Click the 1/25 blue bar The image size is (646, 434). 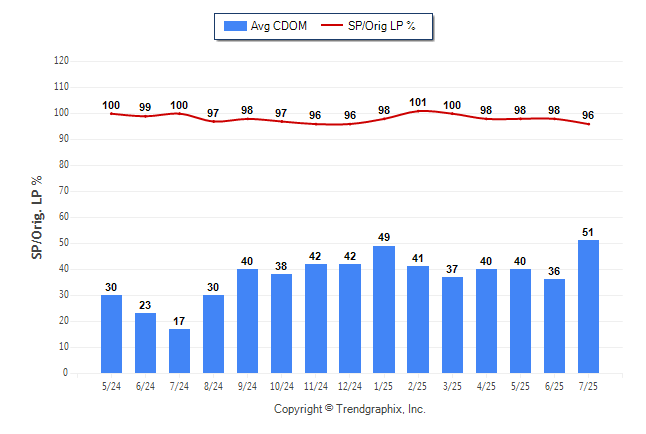click(x=384, y=310)
